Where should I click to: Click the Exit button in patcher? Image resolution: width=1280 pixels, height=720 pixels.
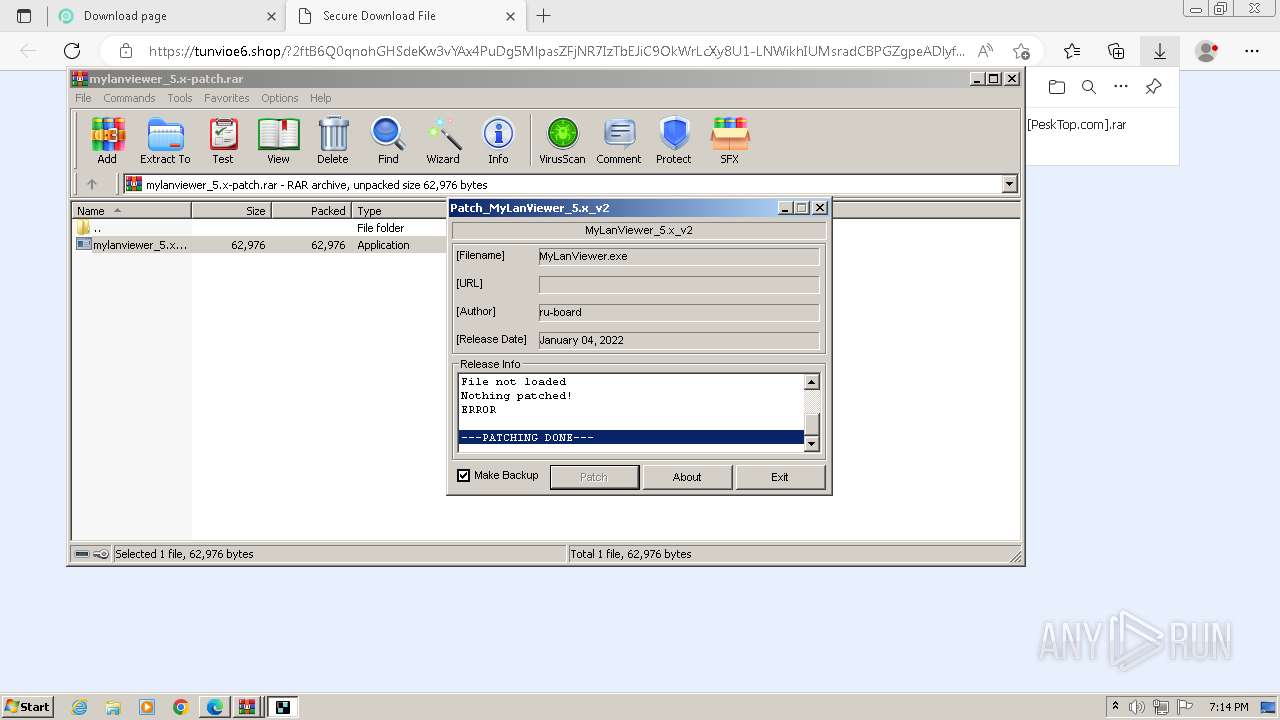(x=780, y=477)
